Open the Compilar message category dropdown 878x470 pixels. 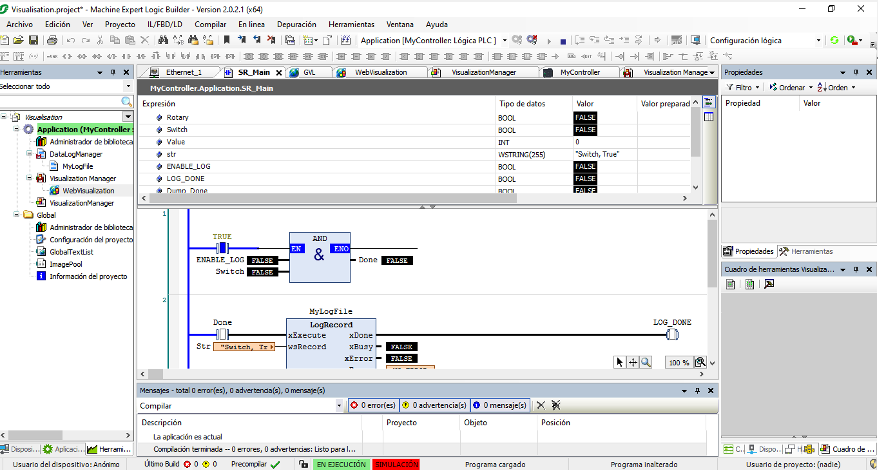(338, 405)
